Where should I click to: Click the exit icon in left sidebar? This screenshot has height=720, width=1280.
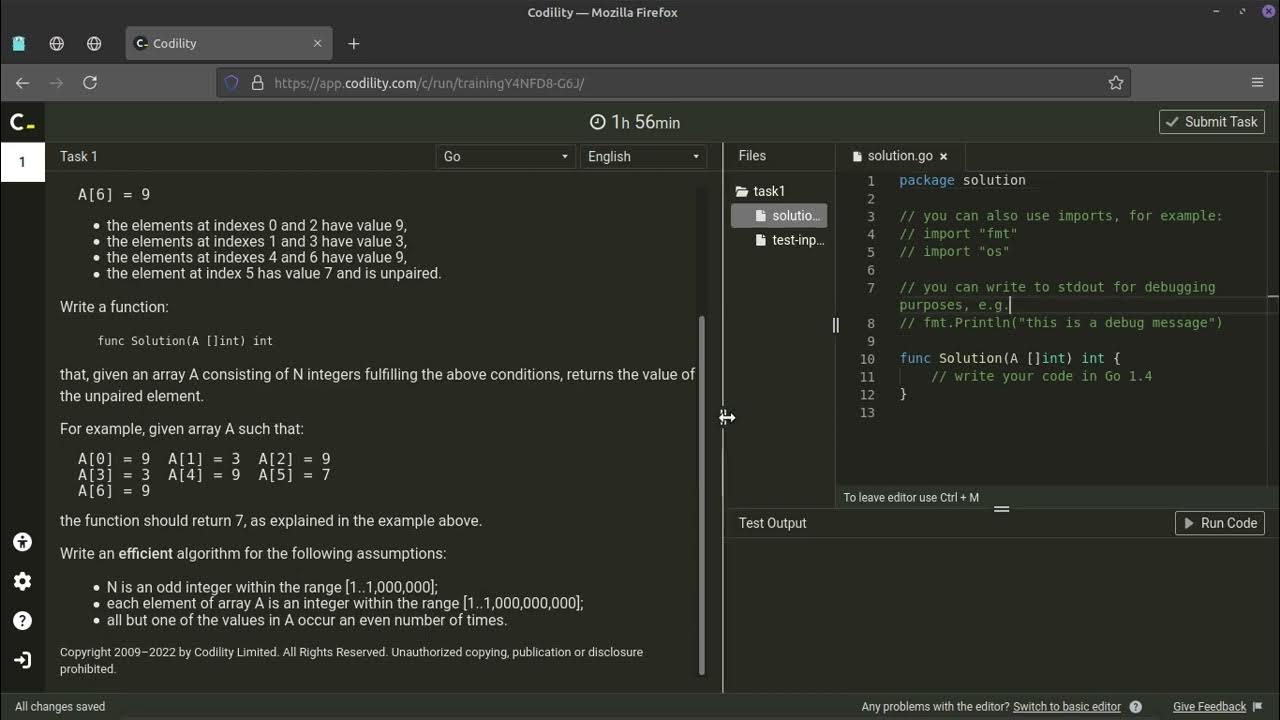[22, 660]
